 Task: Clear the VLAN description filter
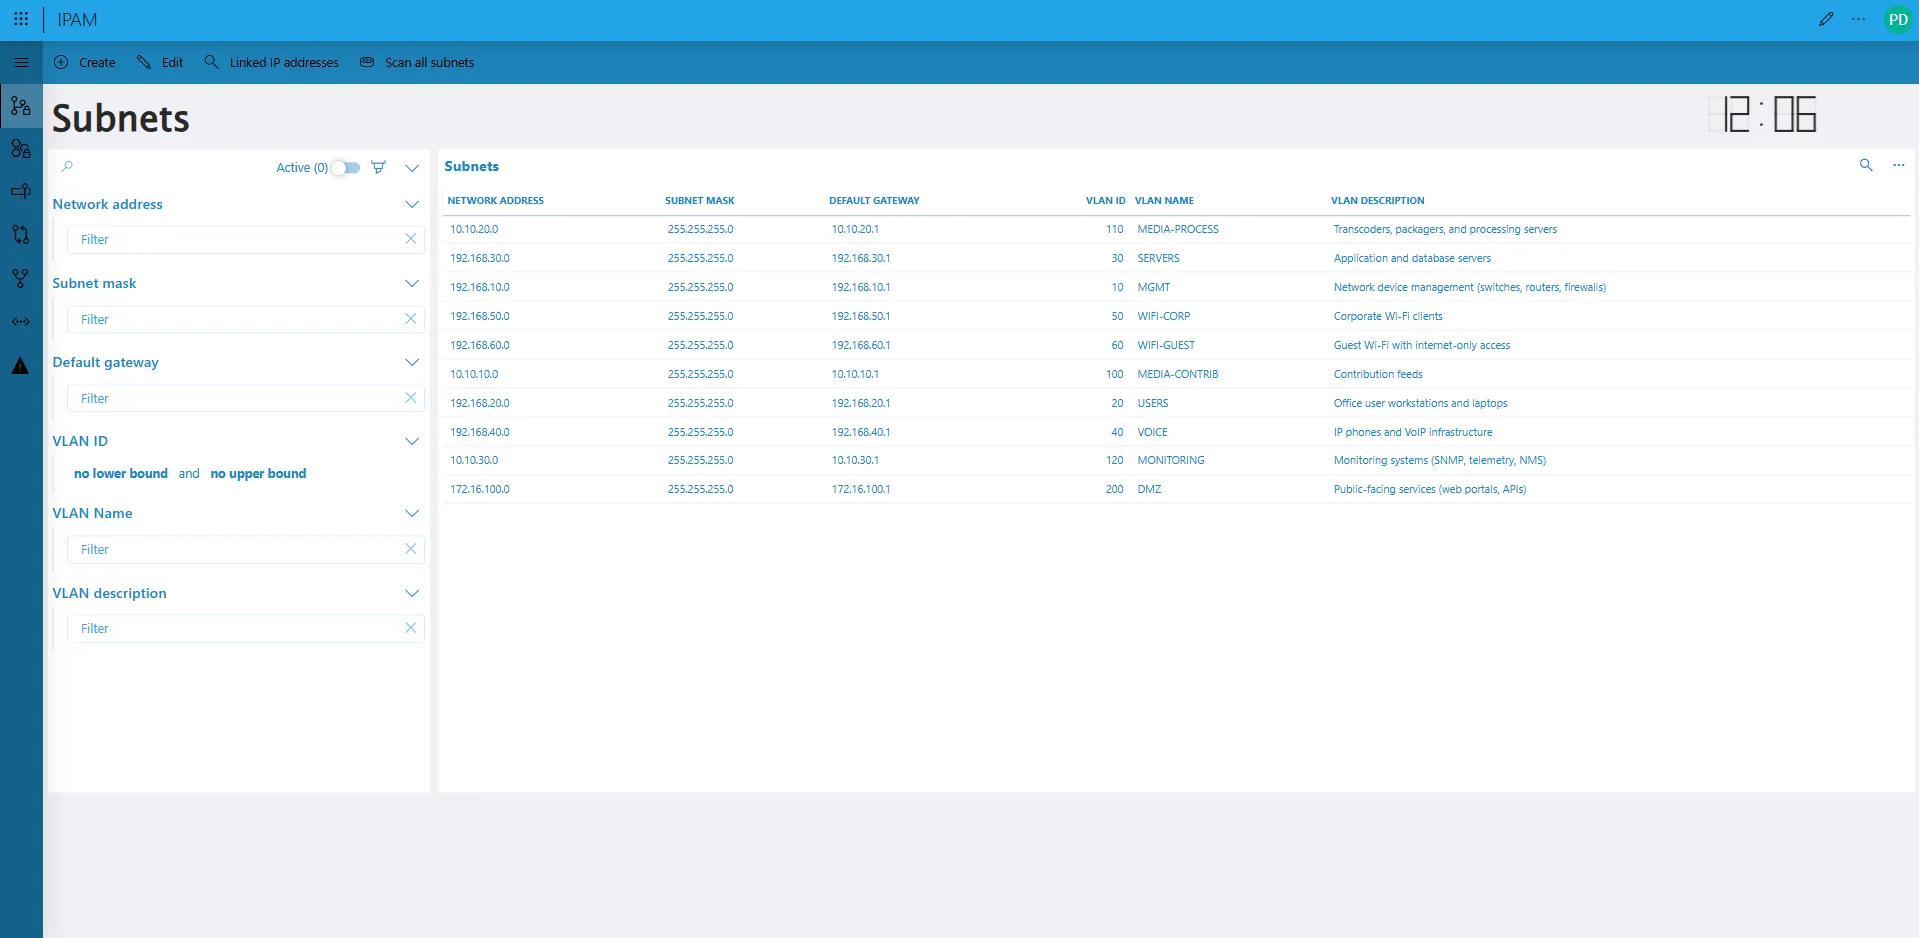pyautogui.click(x=410, y=628)
